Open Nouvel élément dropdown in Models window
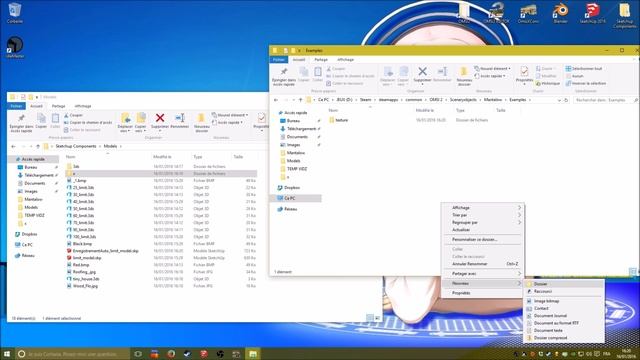Image resolution: width=640 pixels, height=360 pixels. 230,115
